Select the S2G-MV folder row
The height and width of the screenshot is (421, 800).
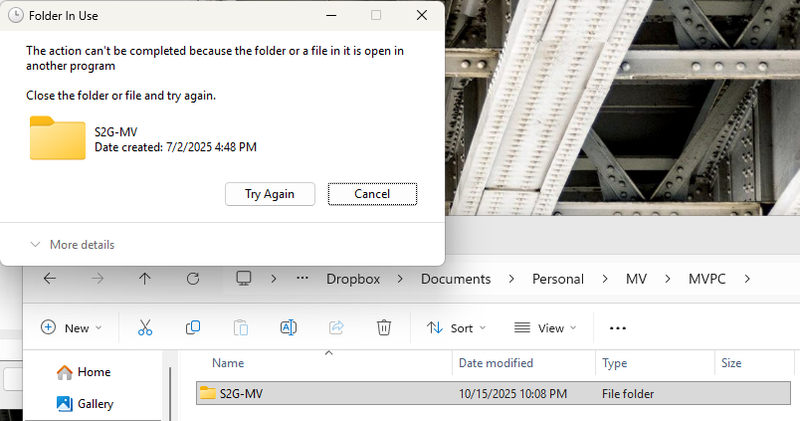coord(320,394)
